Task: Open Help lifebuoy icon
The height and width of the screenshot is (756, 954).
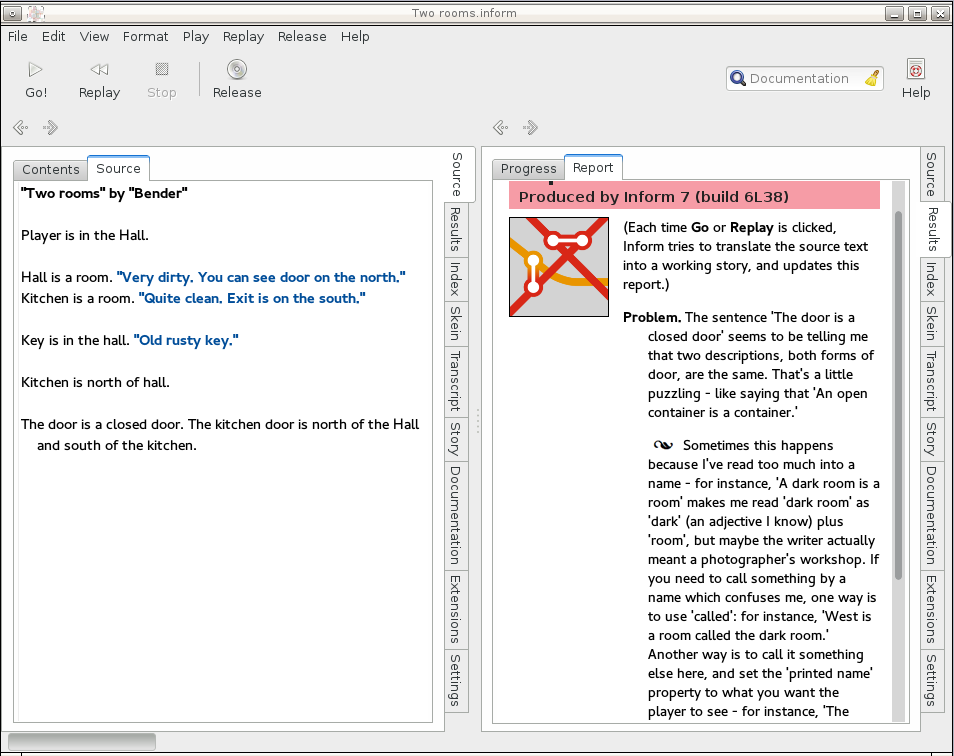Action: pyautogui.click(x=915, y=70)
